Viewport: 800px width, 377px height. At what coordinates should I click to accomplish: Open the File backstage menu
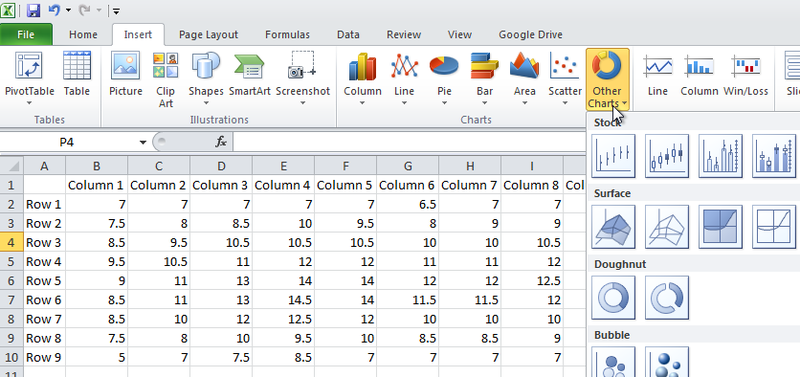pos(26,35)
